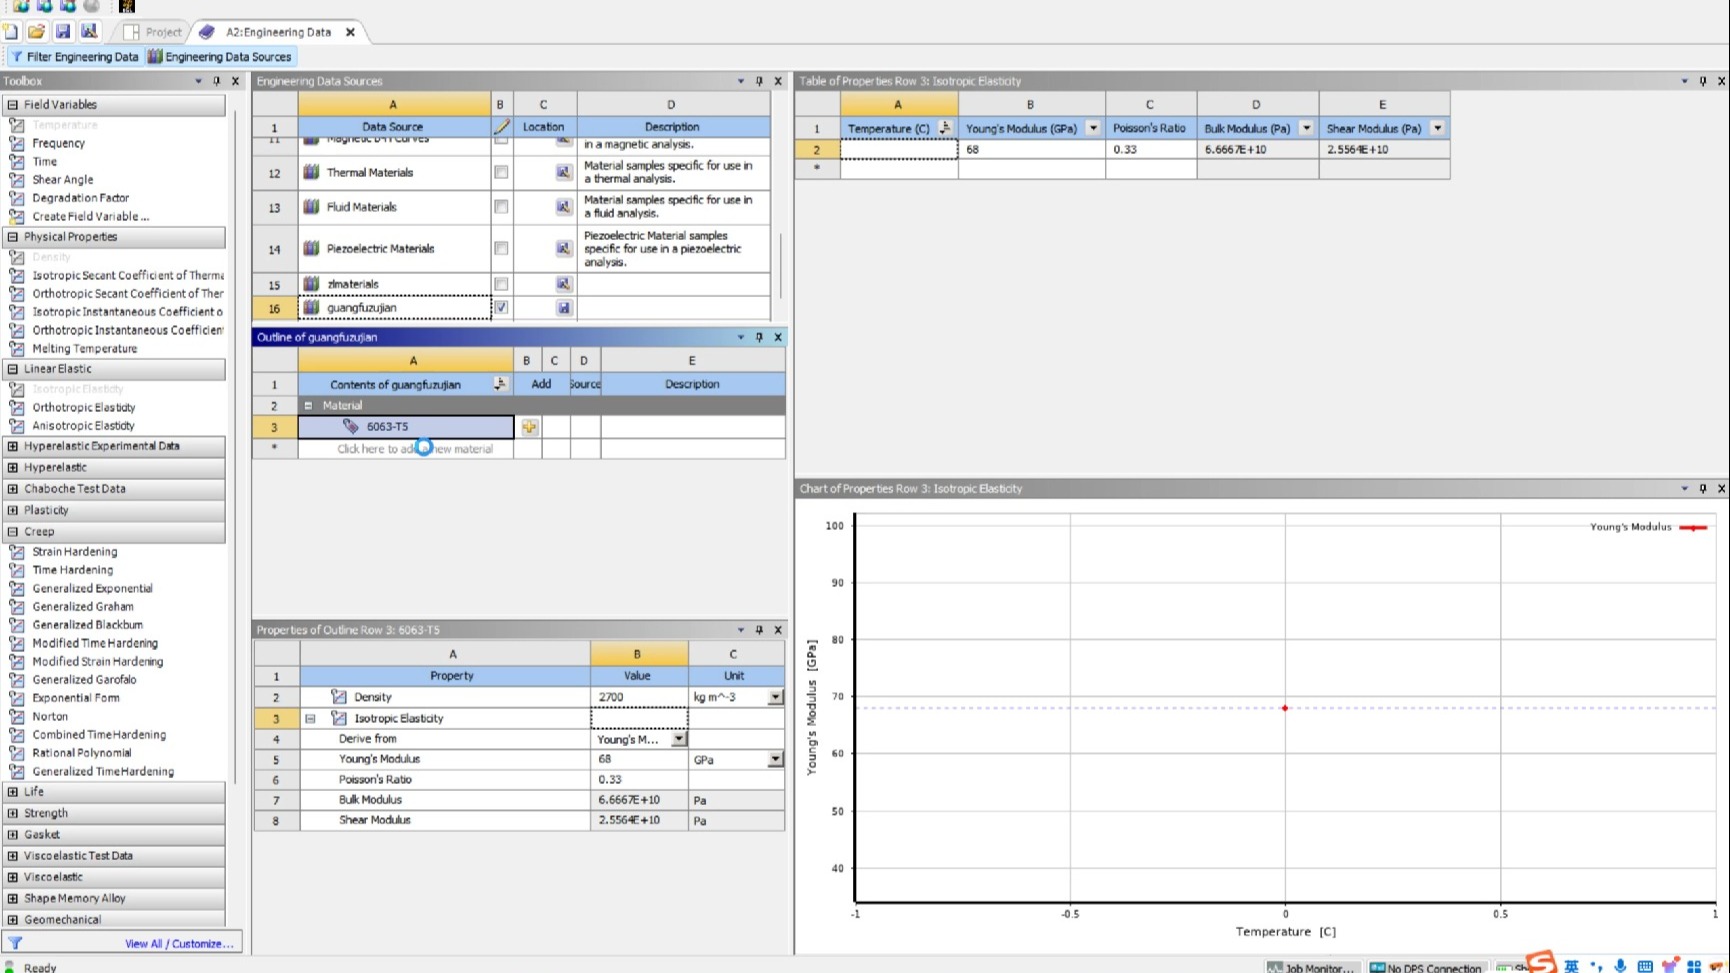The height and width of the screenshot is (973, 1730).
Task: Click the Job Monitor status bar button
Action: coord(1311,967)
